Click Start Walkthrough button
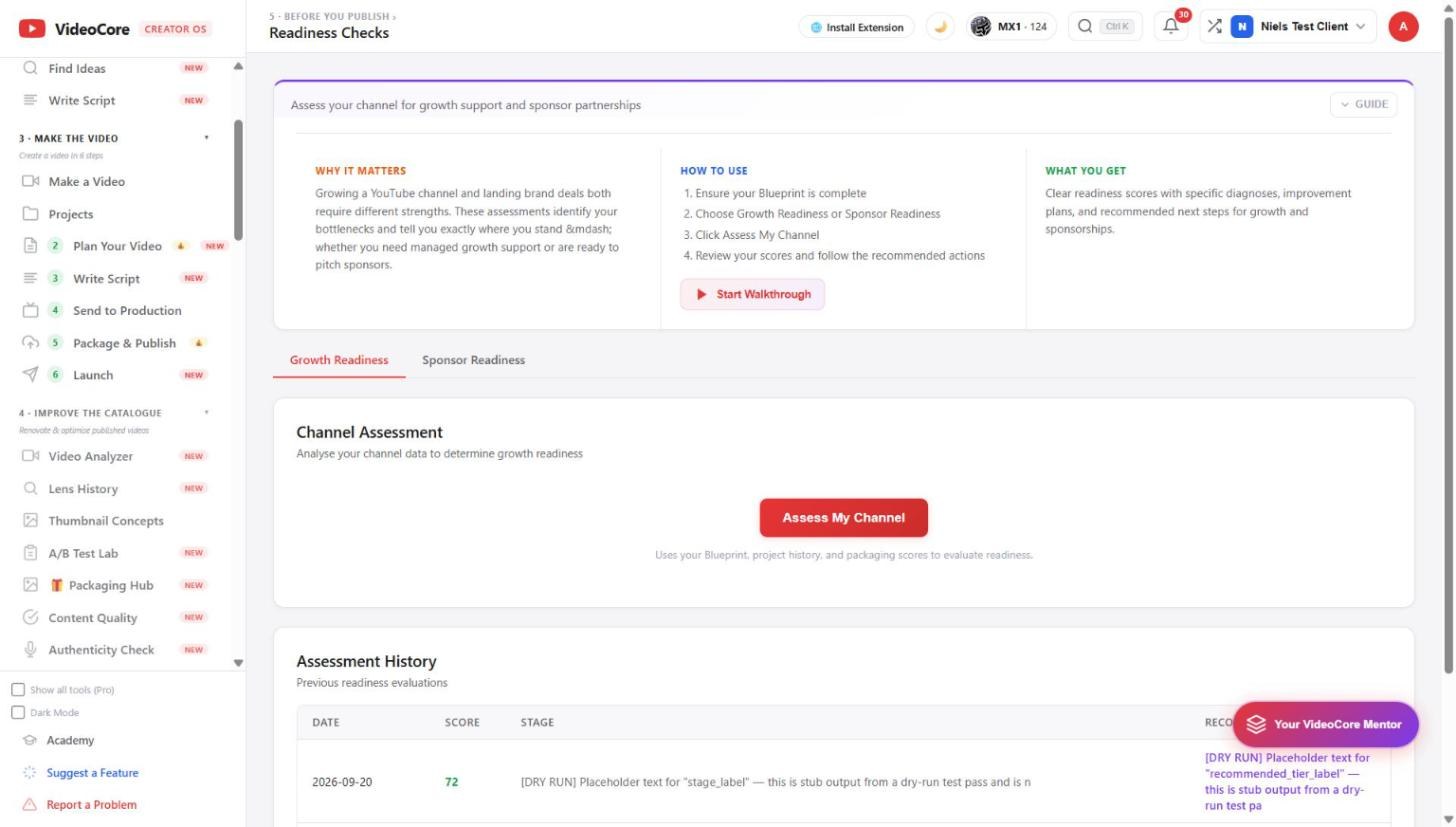Screen dimensions: 1456x827 753,294
